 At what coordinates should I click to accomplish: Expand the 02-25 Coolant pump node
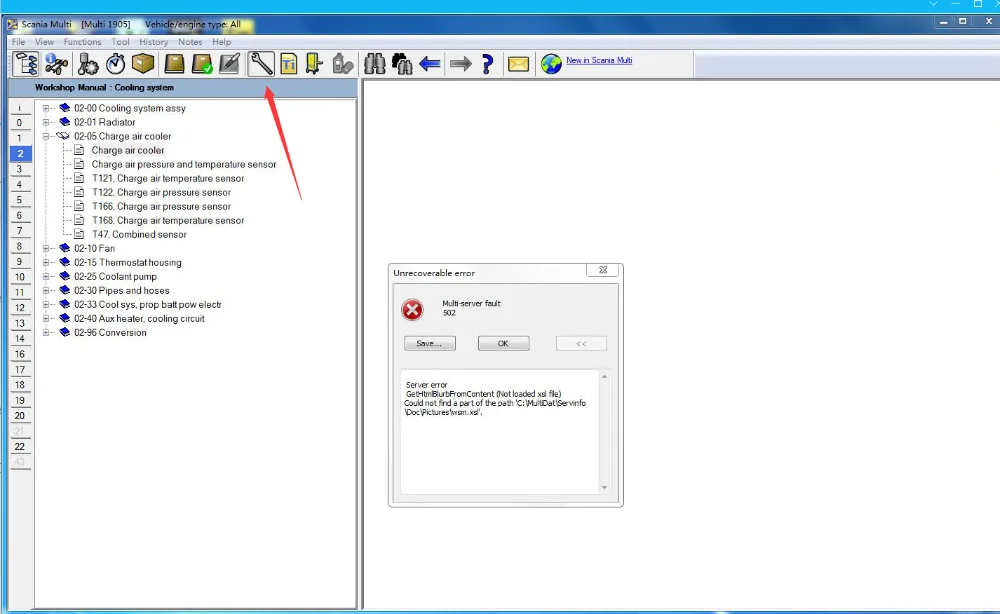(46, 277)
